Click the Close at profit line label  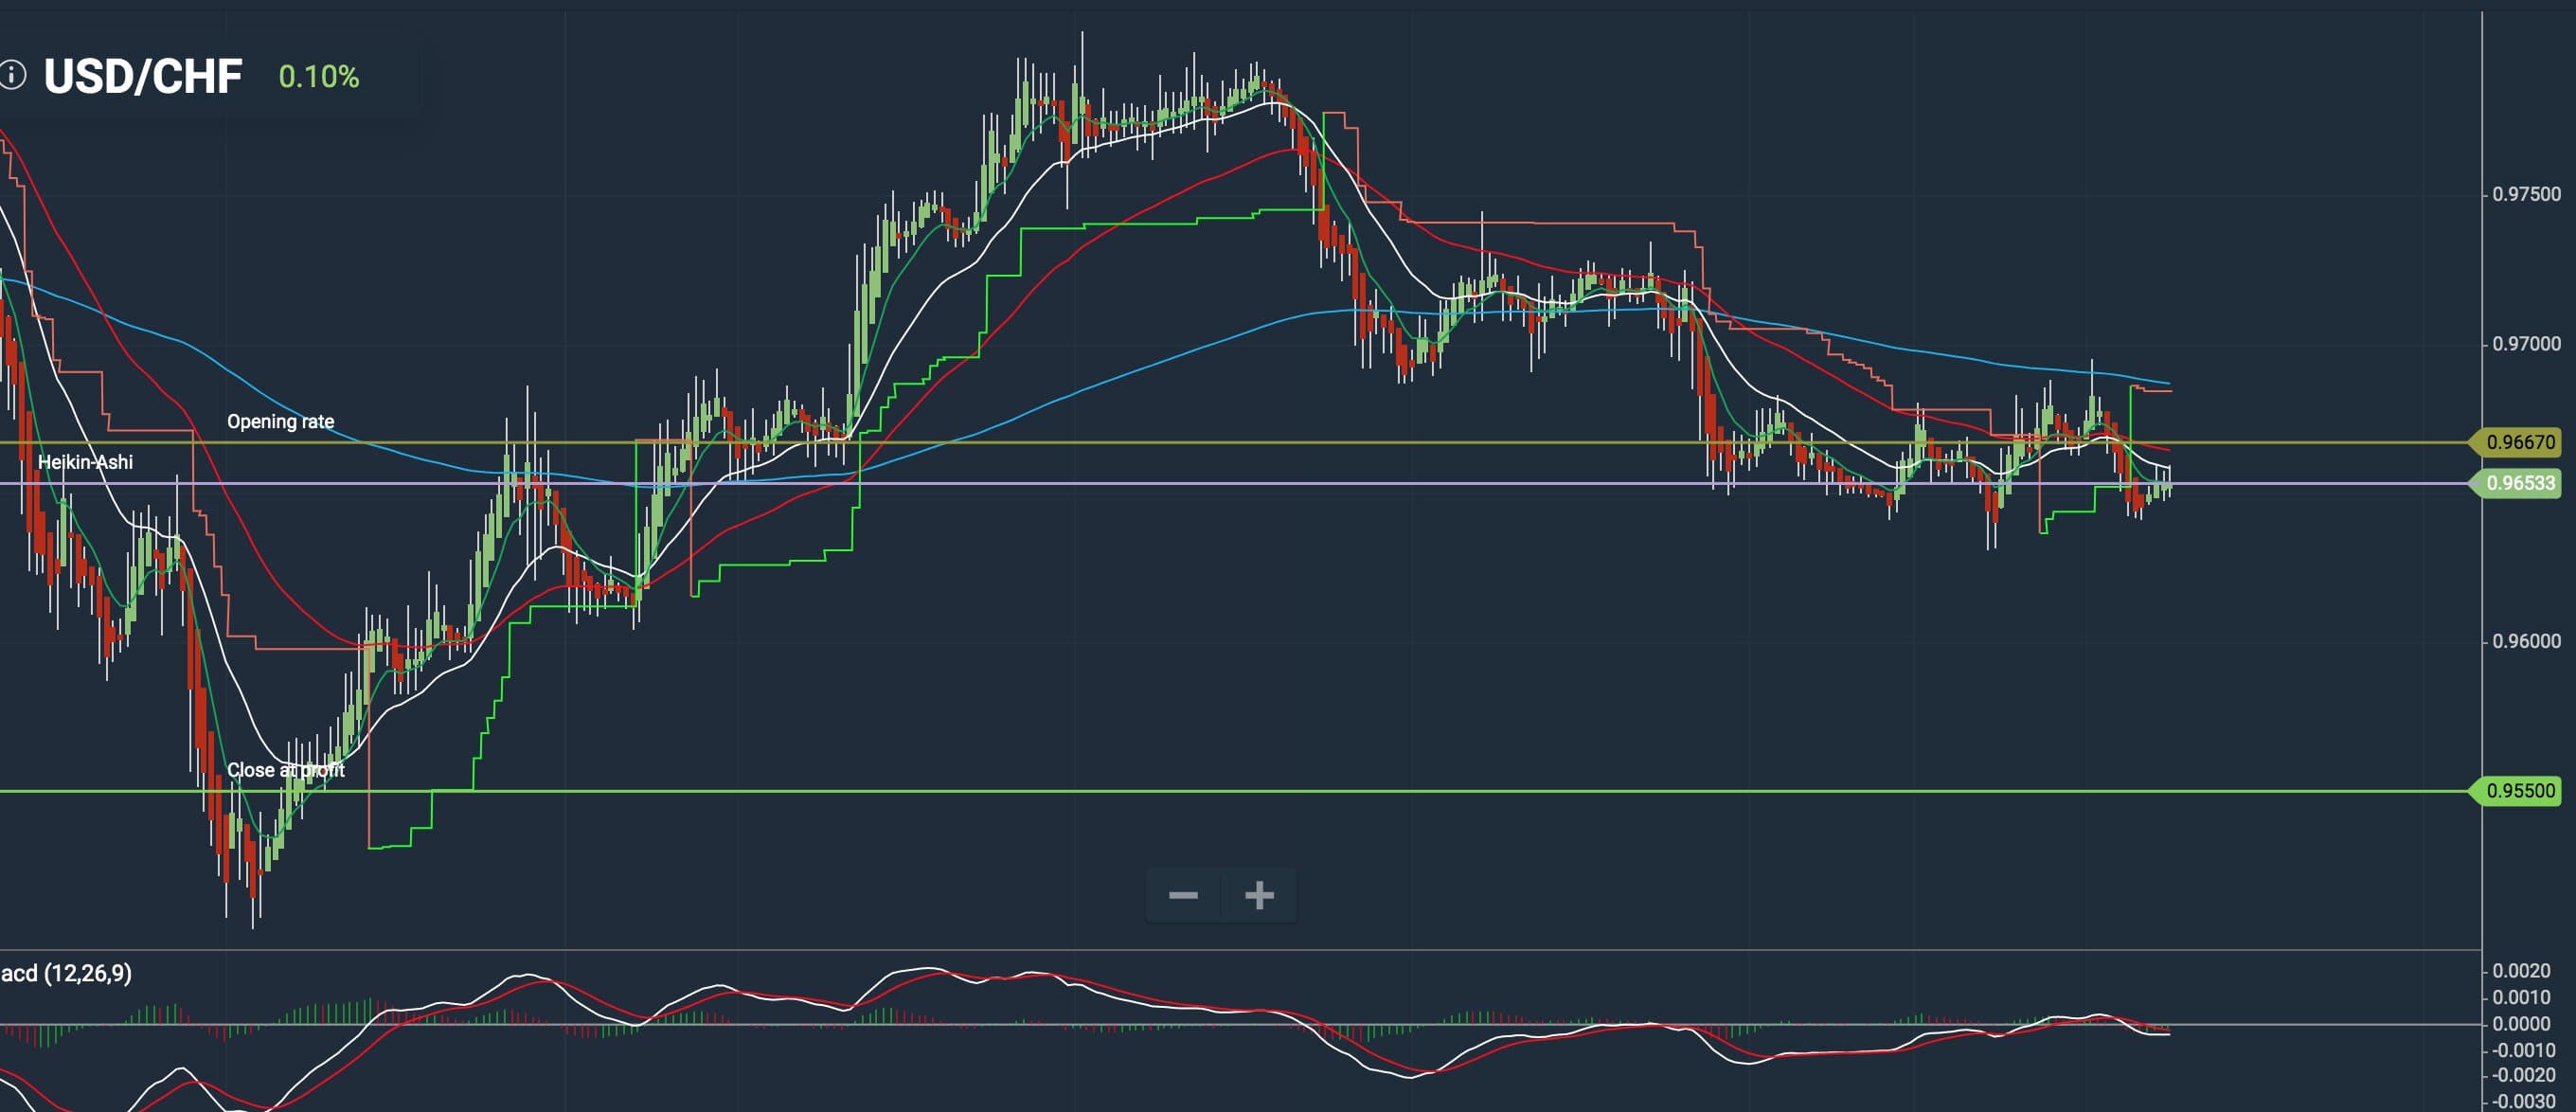tap(286, 770)
